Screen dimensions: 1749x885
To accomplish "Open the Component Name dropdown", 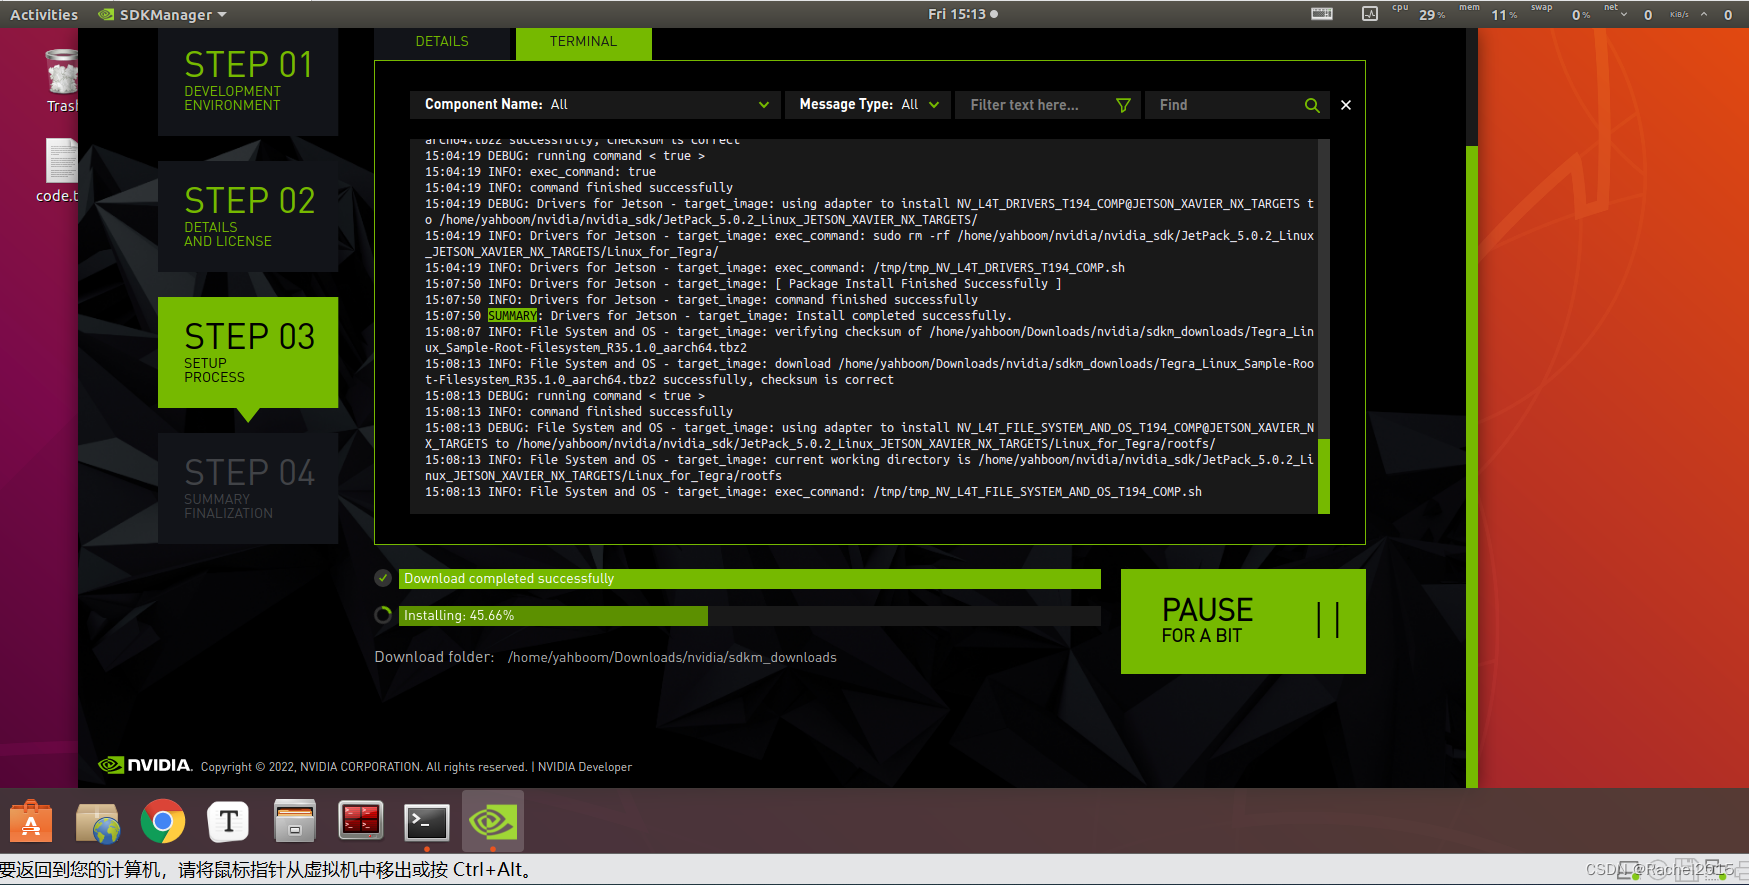I will [x=595, y=104].
